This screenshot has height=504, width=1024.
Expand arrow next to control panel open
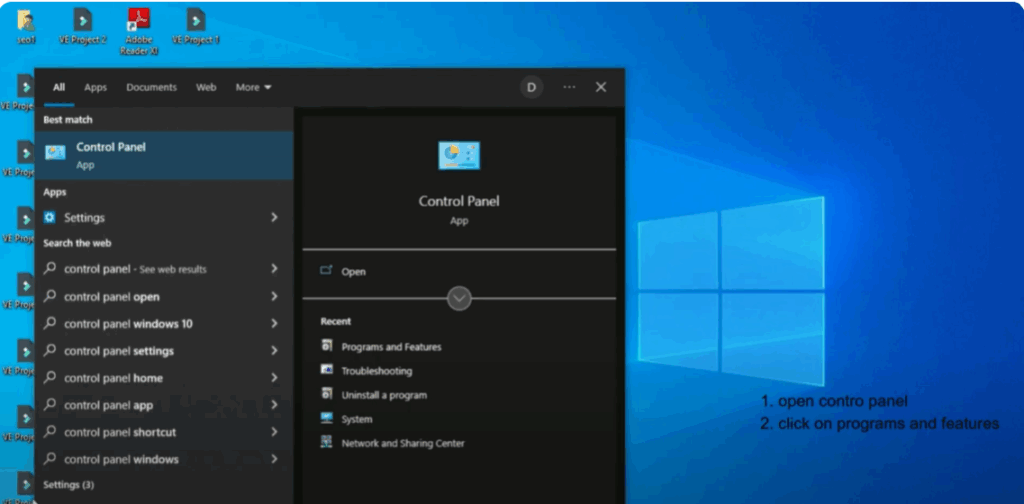(274, 297)
